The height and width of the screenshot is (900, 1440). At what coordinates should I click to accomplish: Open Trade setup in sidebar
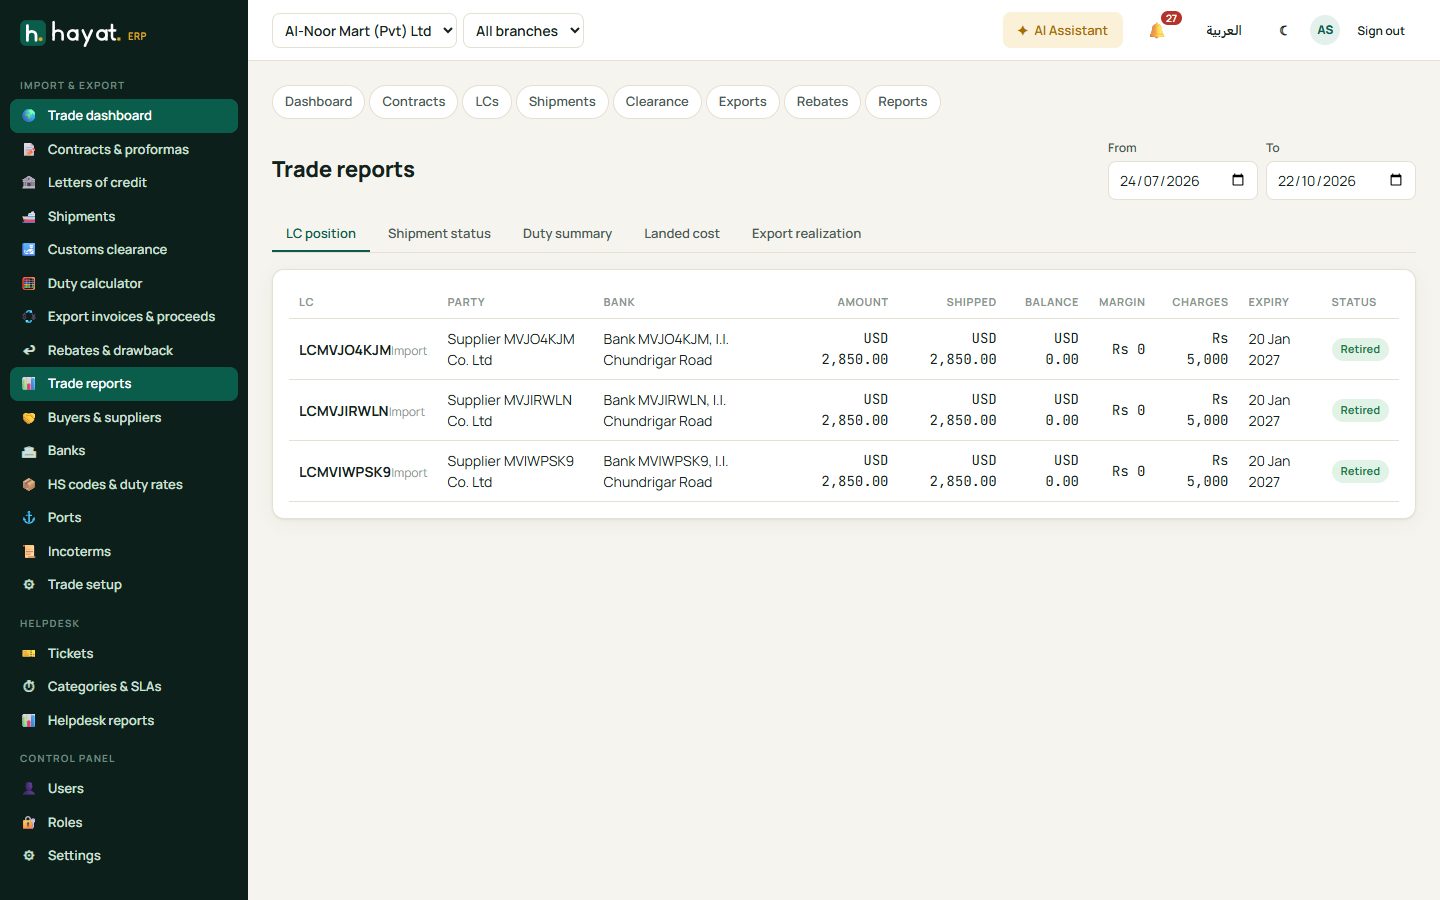(x=124, y=585)
